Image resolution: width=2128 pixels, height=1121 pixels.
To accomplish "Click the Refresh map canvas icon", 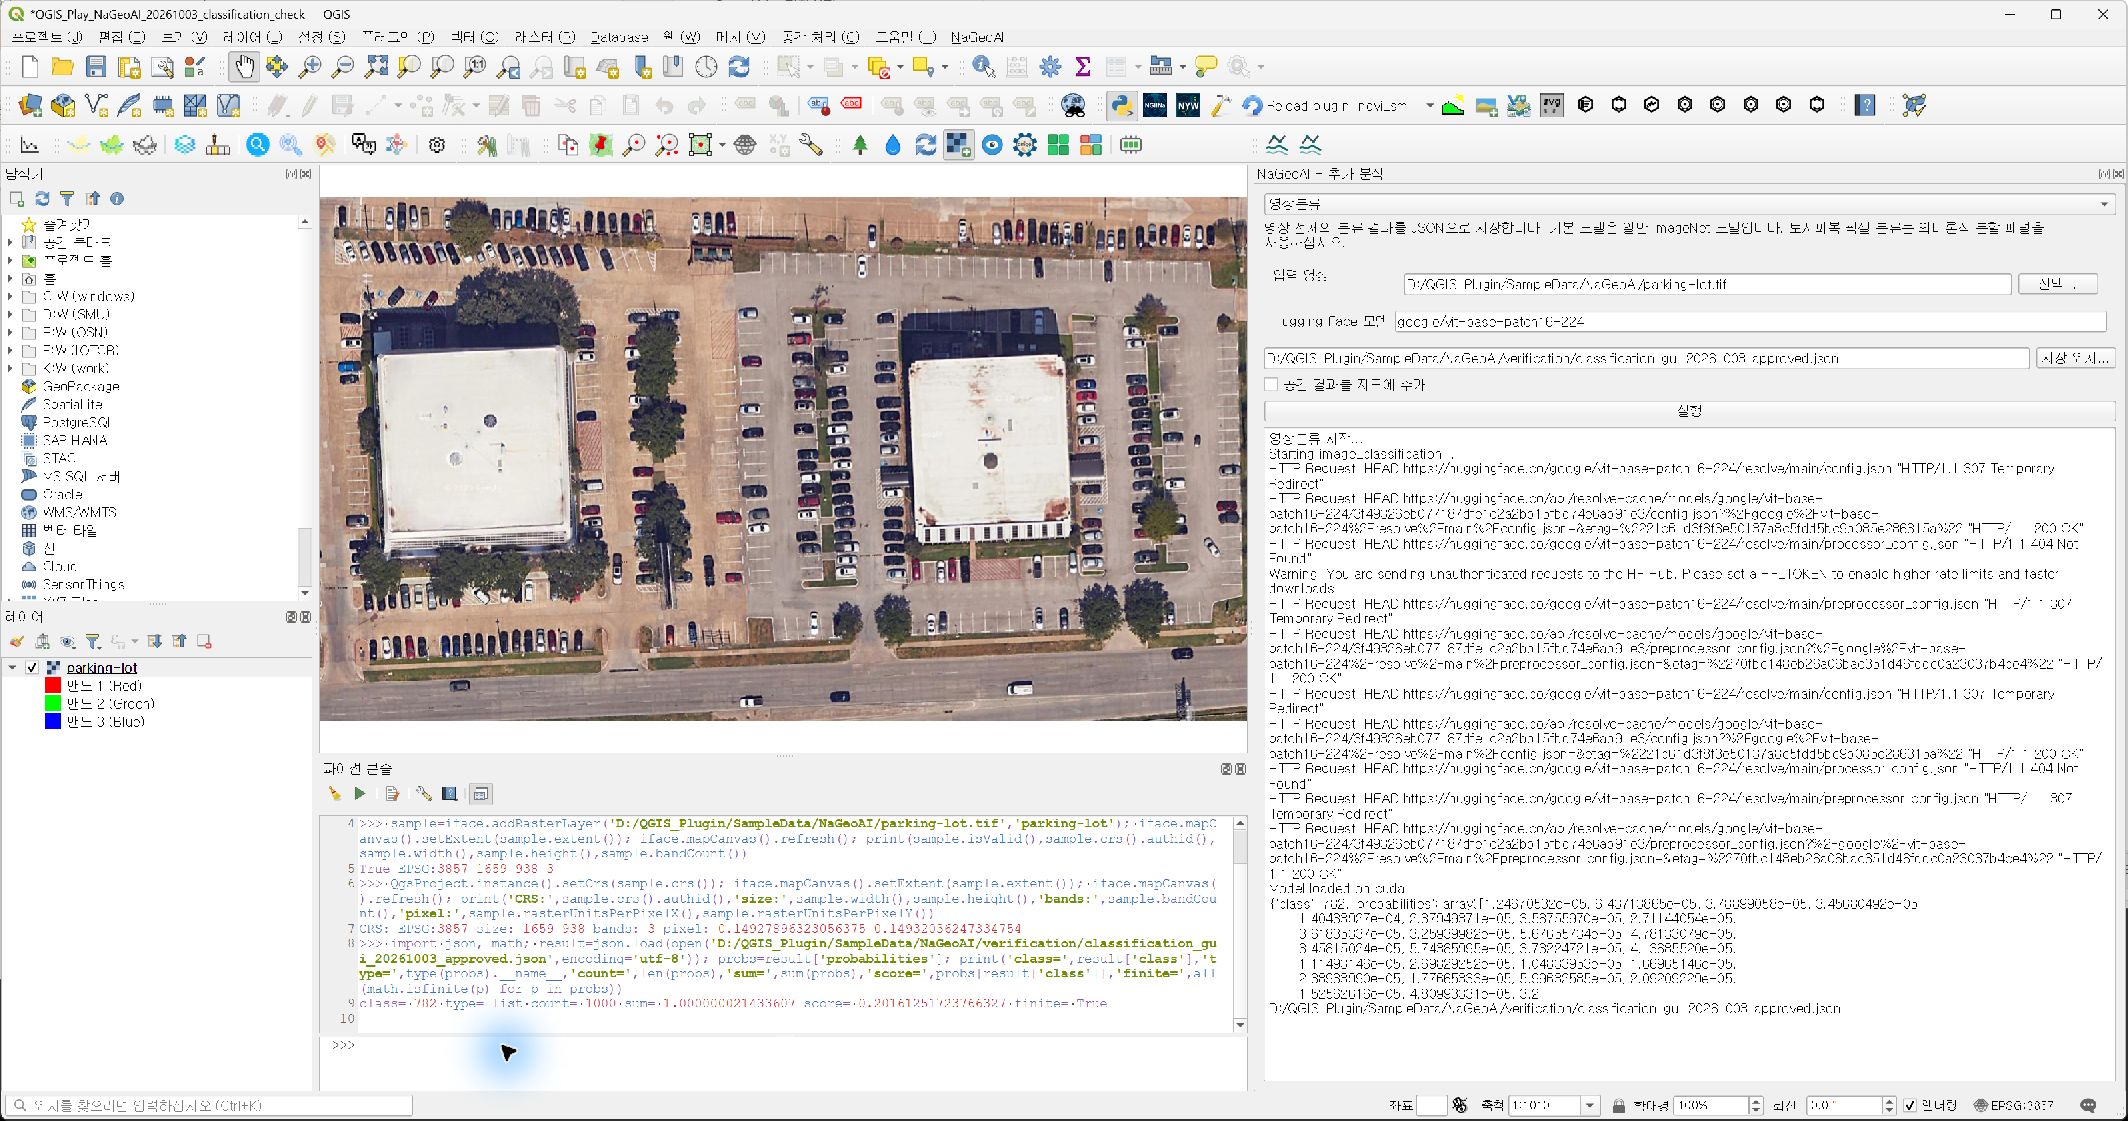I will point(739,67).
